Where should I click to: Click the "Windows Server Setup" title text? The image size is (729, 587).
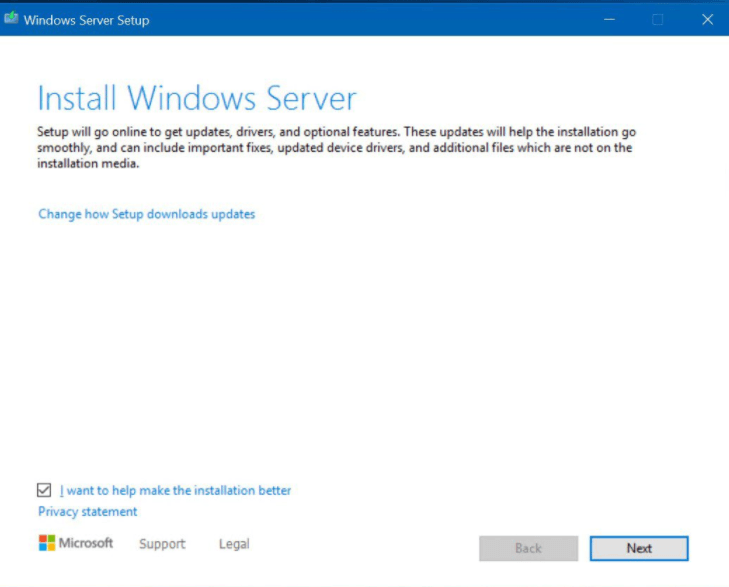pos(86,19)
